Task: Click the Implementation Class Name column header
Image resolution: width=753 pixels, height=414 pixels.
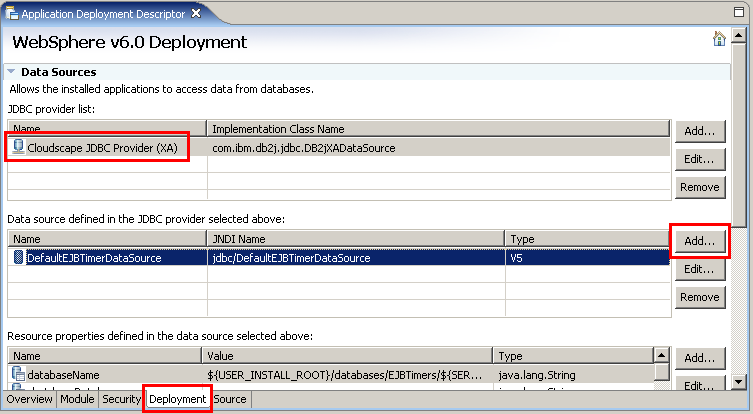Action: (x=438, y=129)
